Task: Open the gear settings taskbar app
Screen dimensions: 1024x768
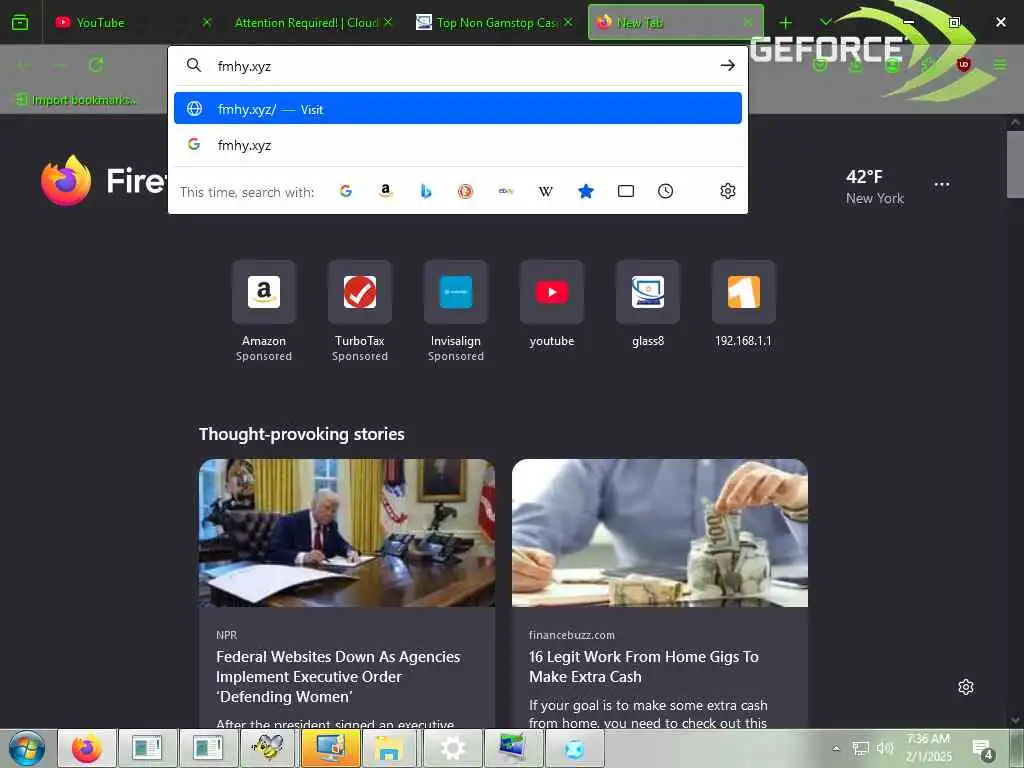Action: click(451, 748)
